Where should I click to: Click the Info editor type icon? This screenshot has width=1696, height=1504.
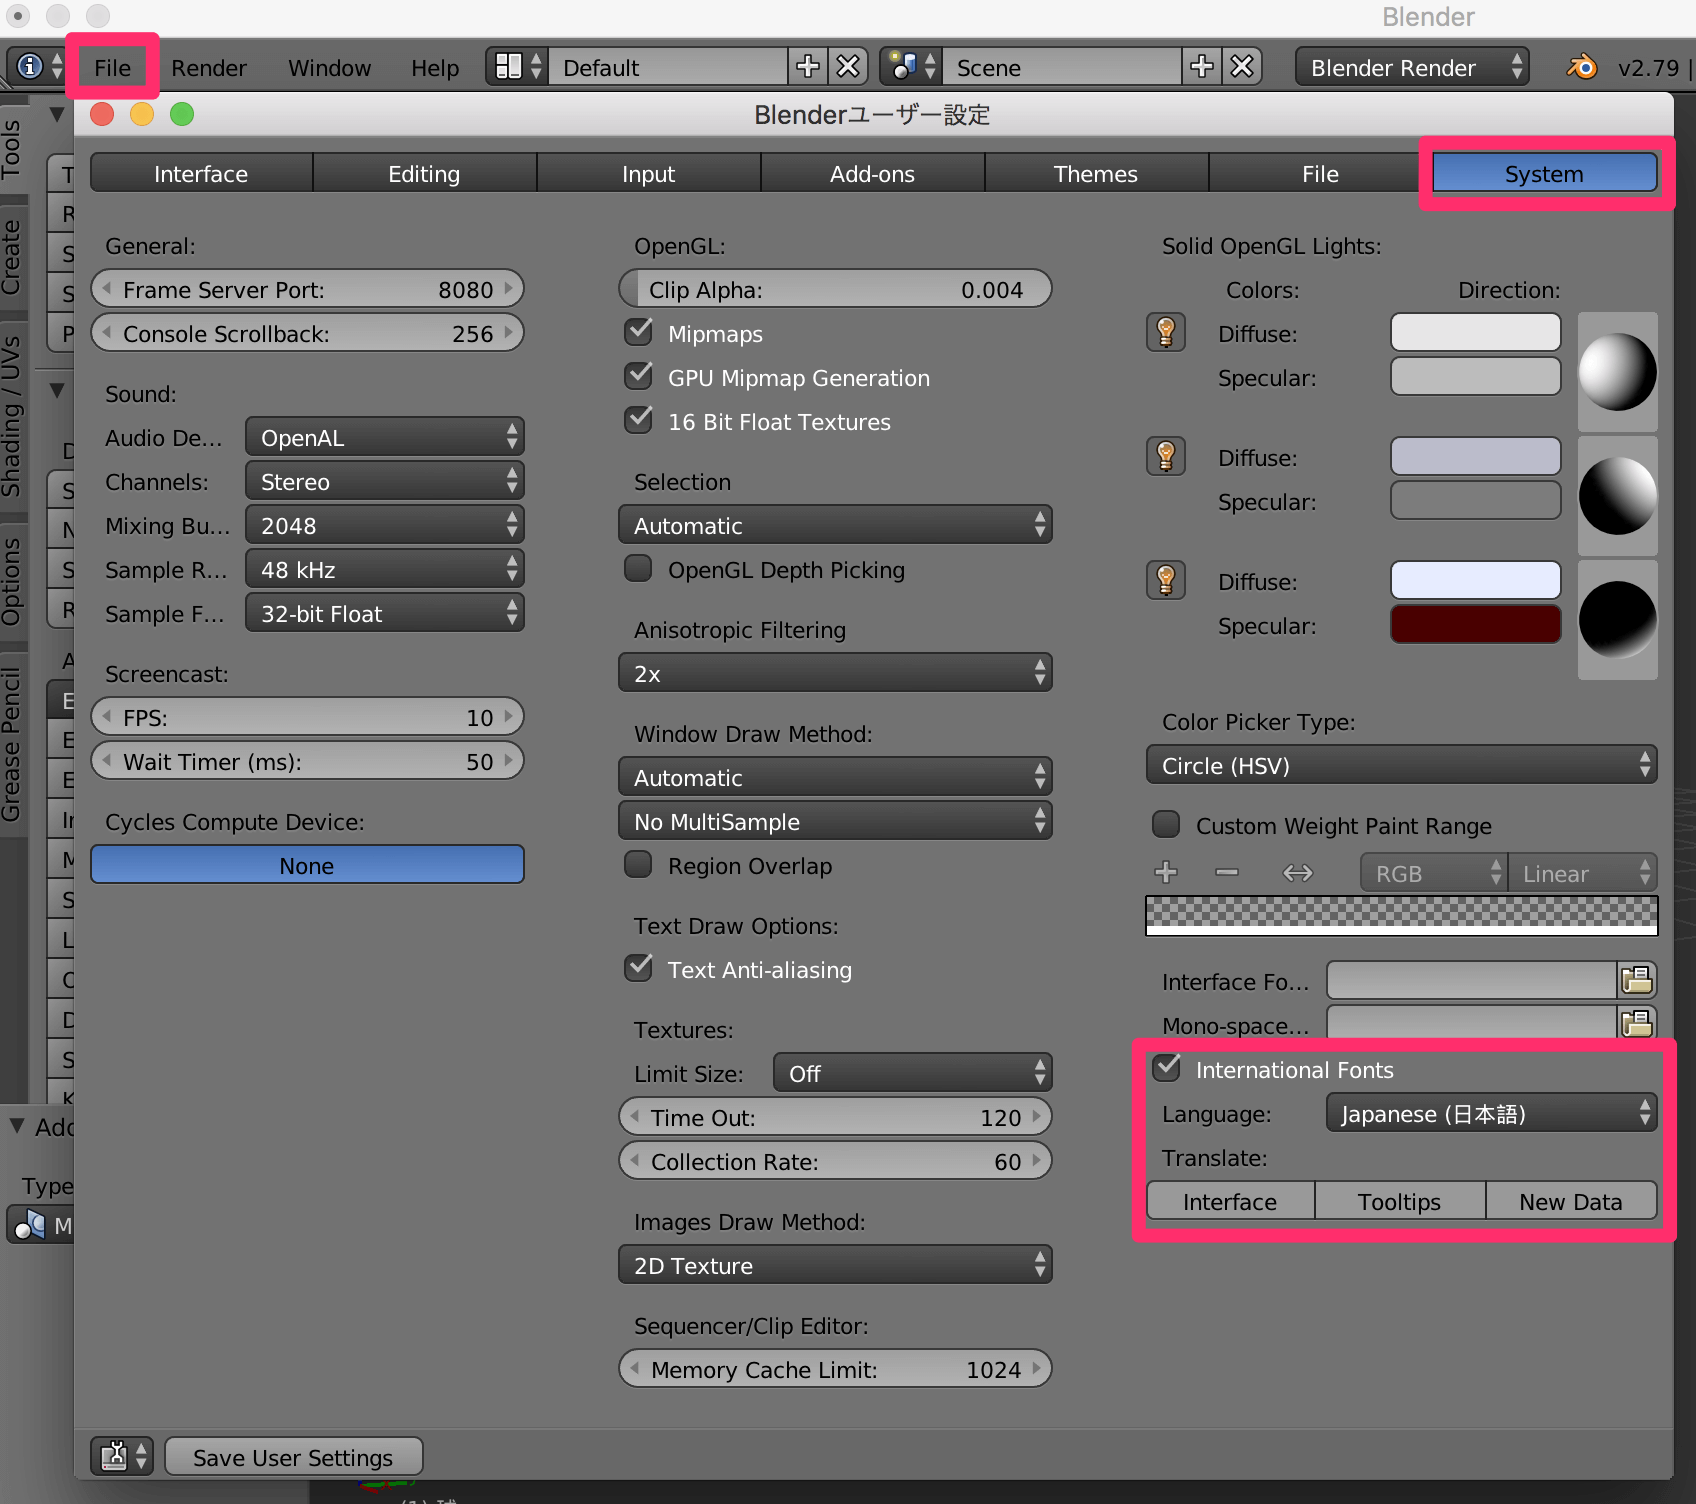point(37,67)
